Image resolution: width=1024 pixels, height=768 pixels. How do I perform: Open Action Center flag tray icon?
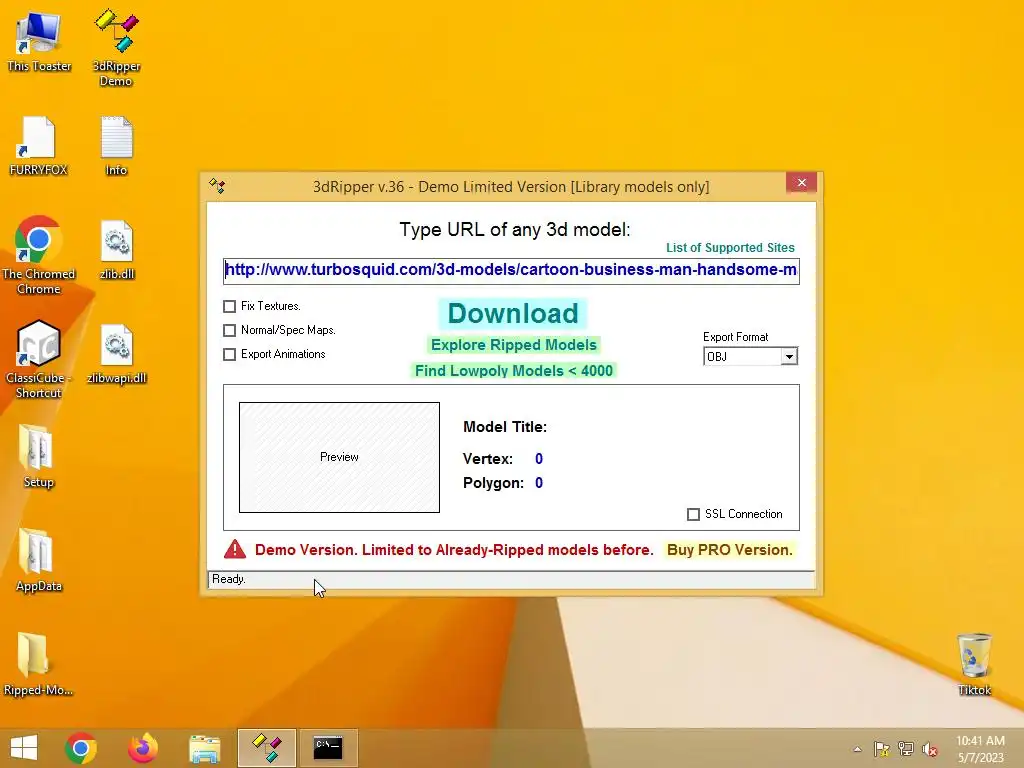pyautogui.click(x=882, y=749)
